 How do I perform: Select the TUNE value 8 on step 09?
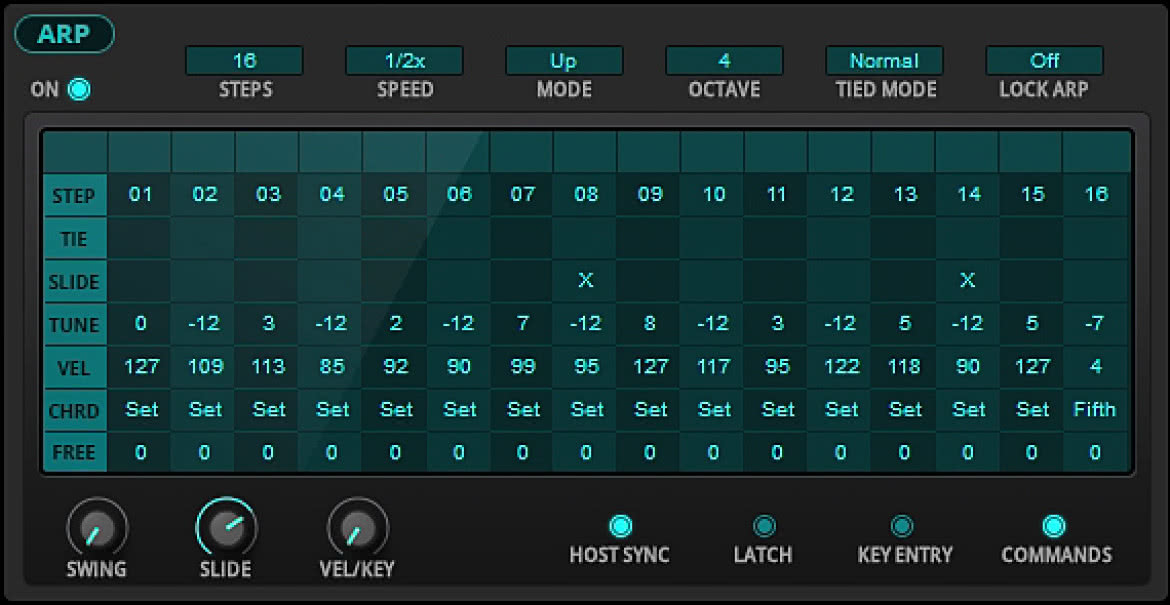coord(649,325)
